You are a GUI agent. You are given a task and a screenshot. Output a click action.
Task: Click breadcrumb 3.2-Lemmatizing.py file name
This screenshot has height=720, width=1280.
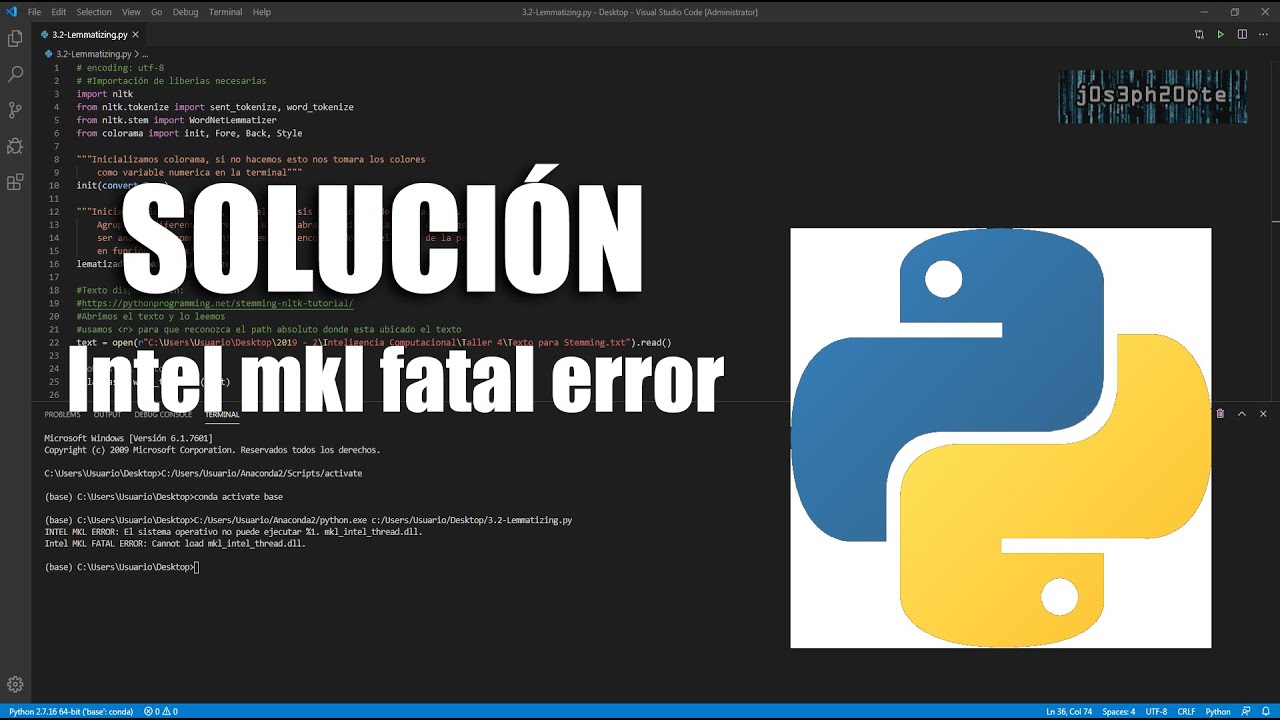[x=92, y=54]
